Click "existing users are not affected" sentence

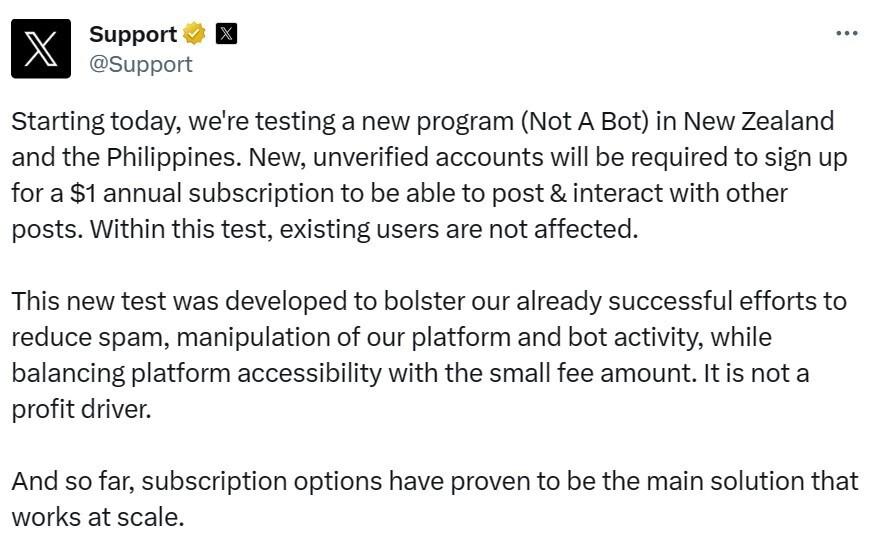coord(458,229)
